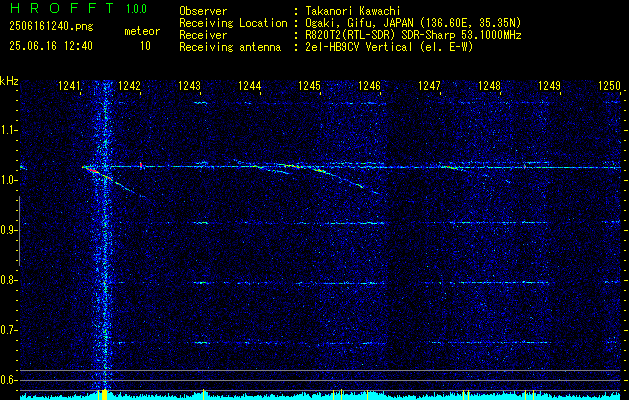Click the 'Observer' field label
Image resolution: width=629 pixels, height=400 pixels.
203,11
